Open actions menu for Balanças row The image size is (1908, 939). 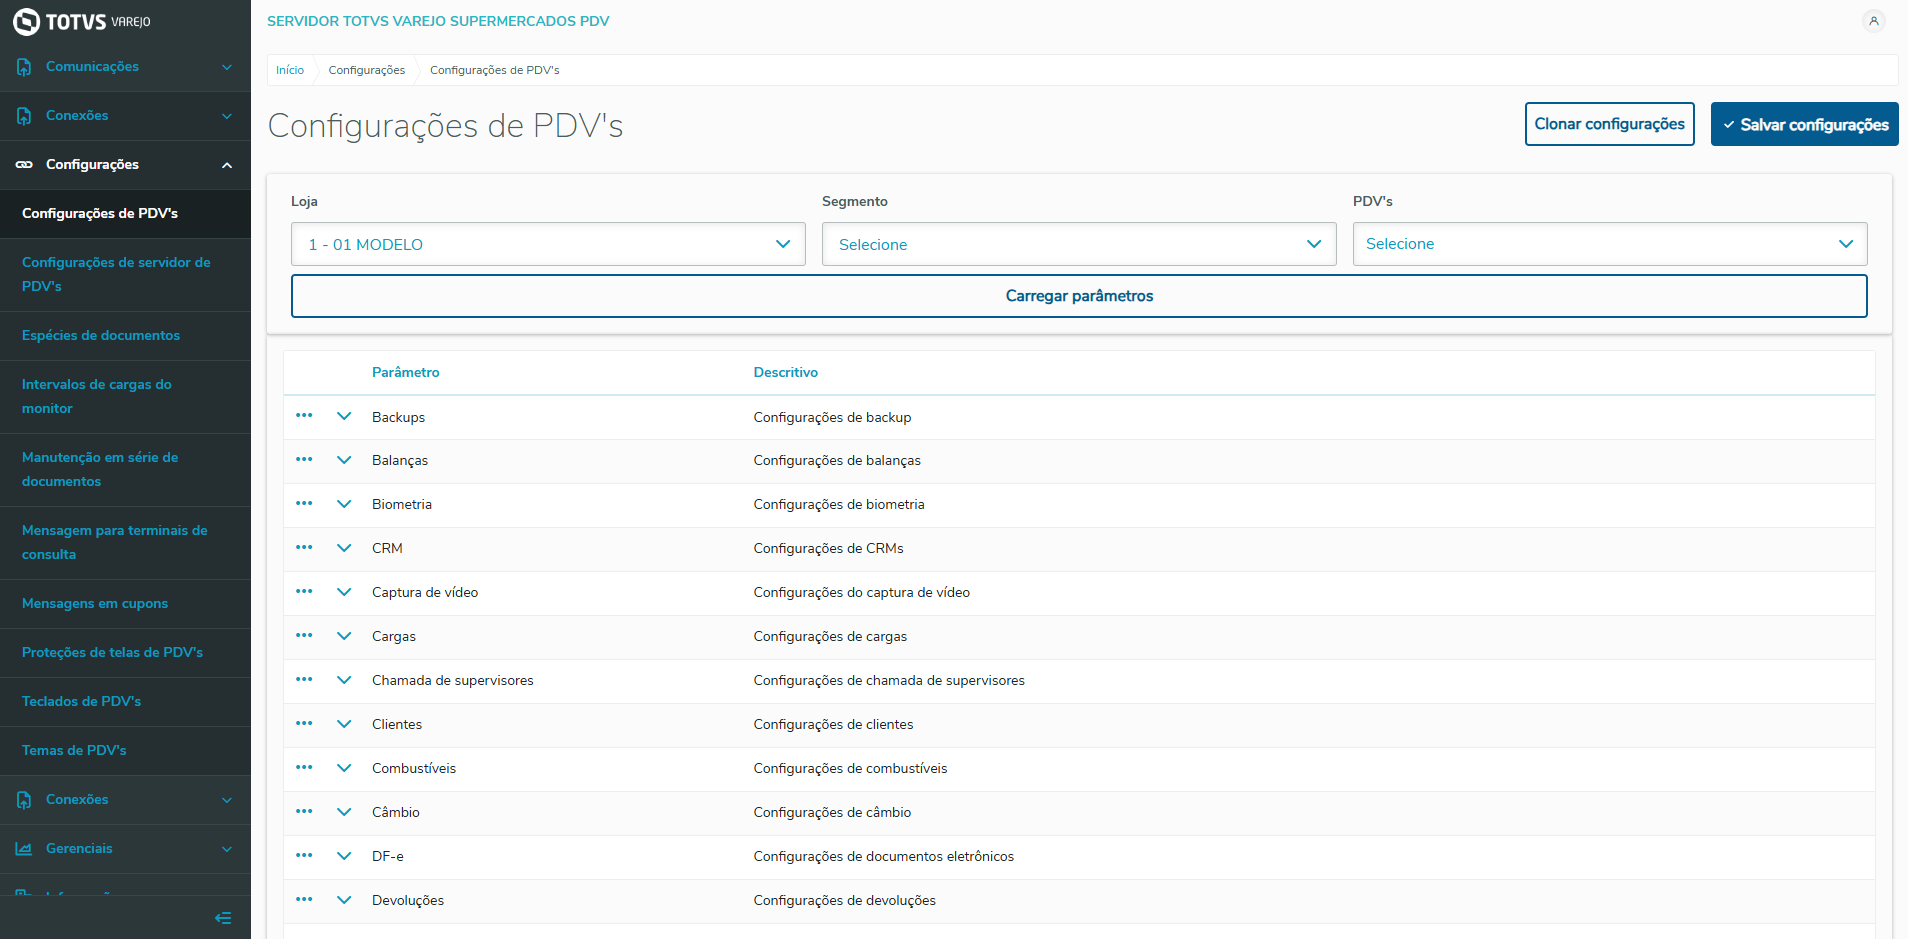(x=304, y=460)
